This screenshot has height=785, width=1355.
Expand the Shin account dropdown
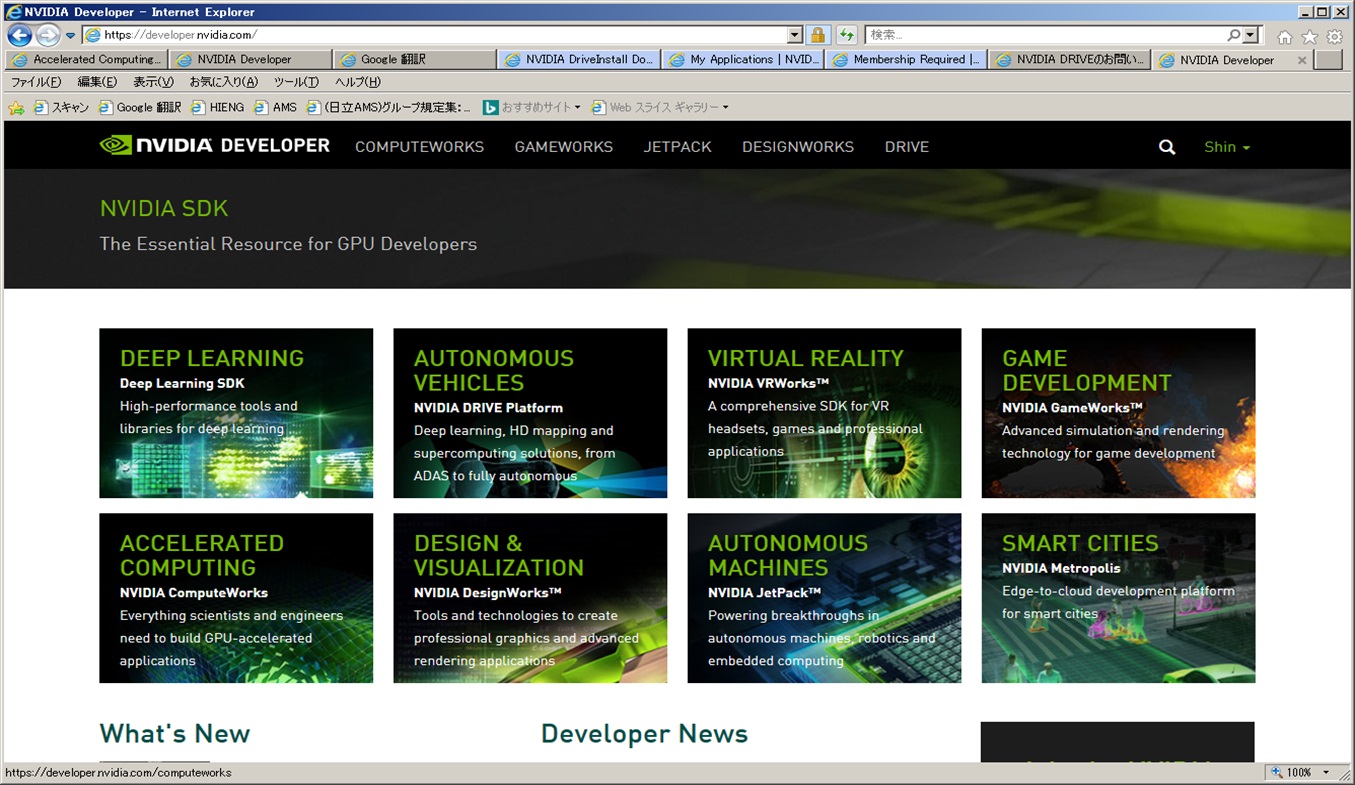pyautogui.click(x=1227, y=147)
